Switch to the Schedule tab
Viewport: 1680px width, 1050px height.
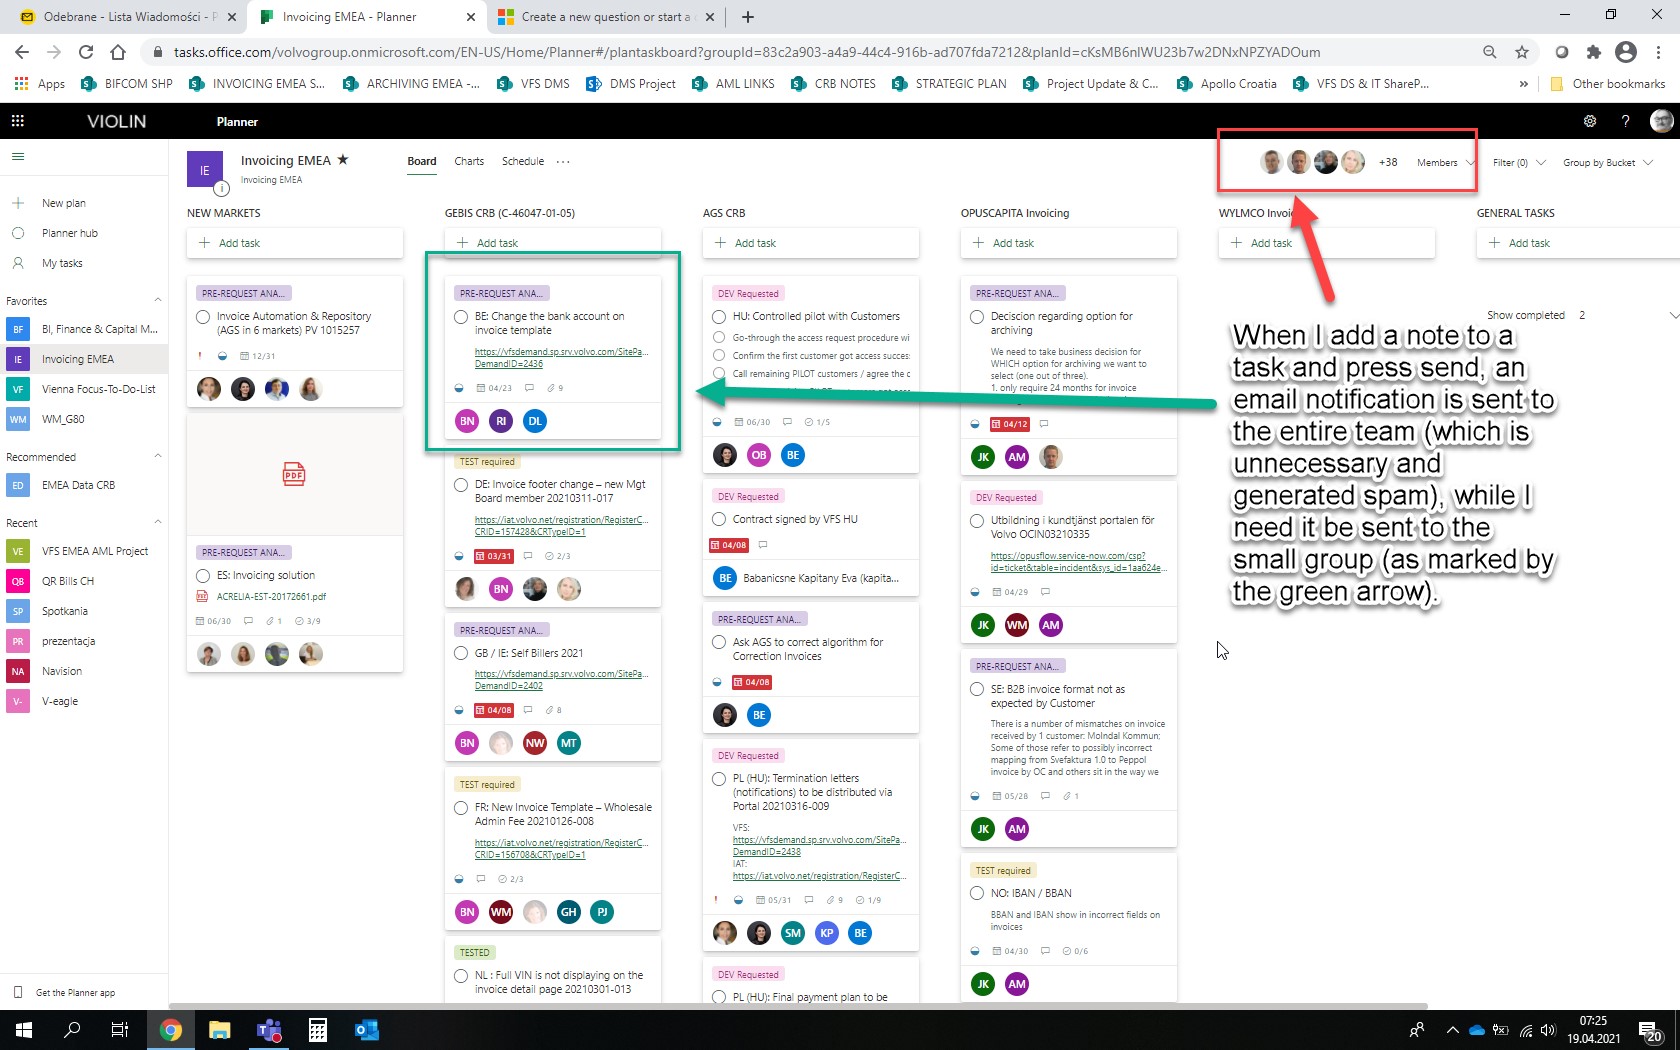(x=523, y=161)
